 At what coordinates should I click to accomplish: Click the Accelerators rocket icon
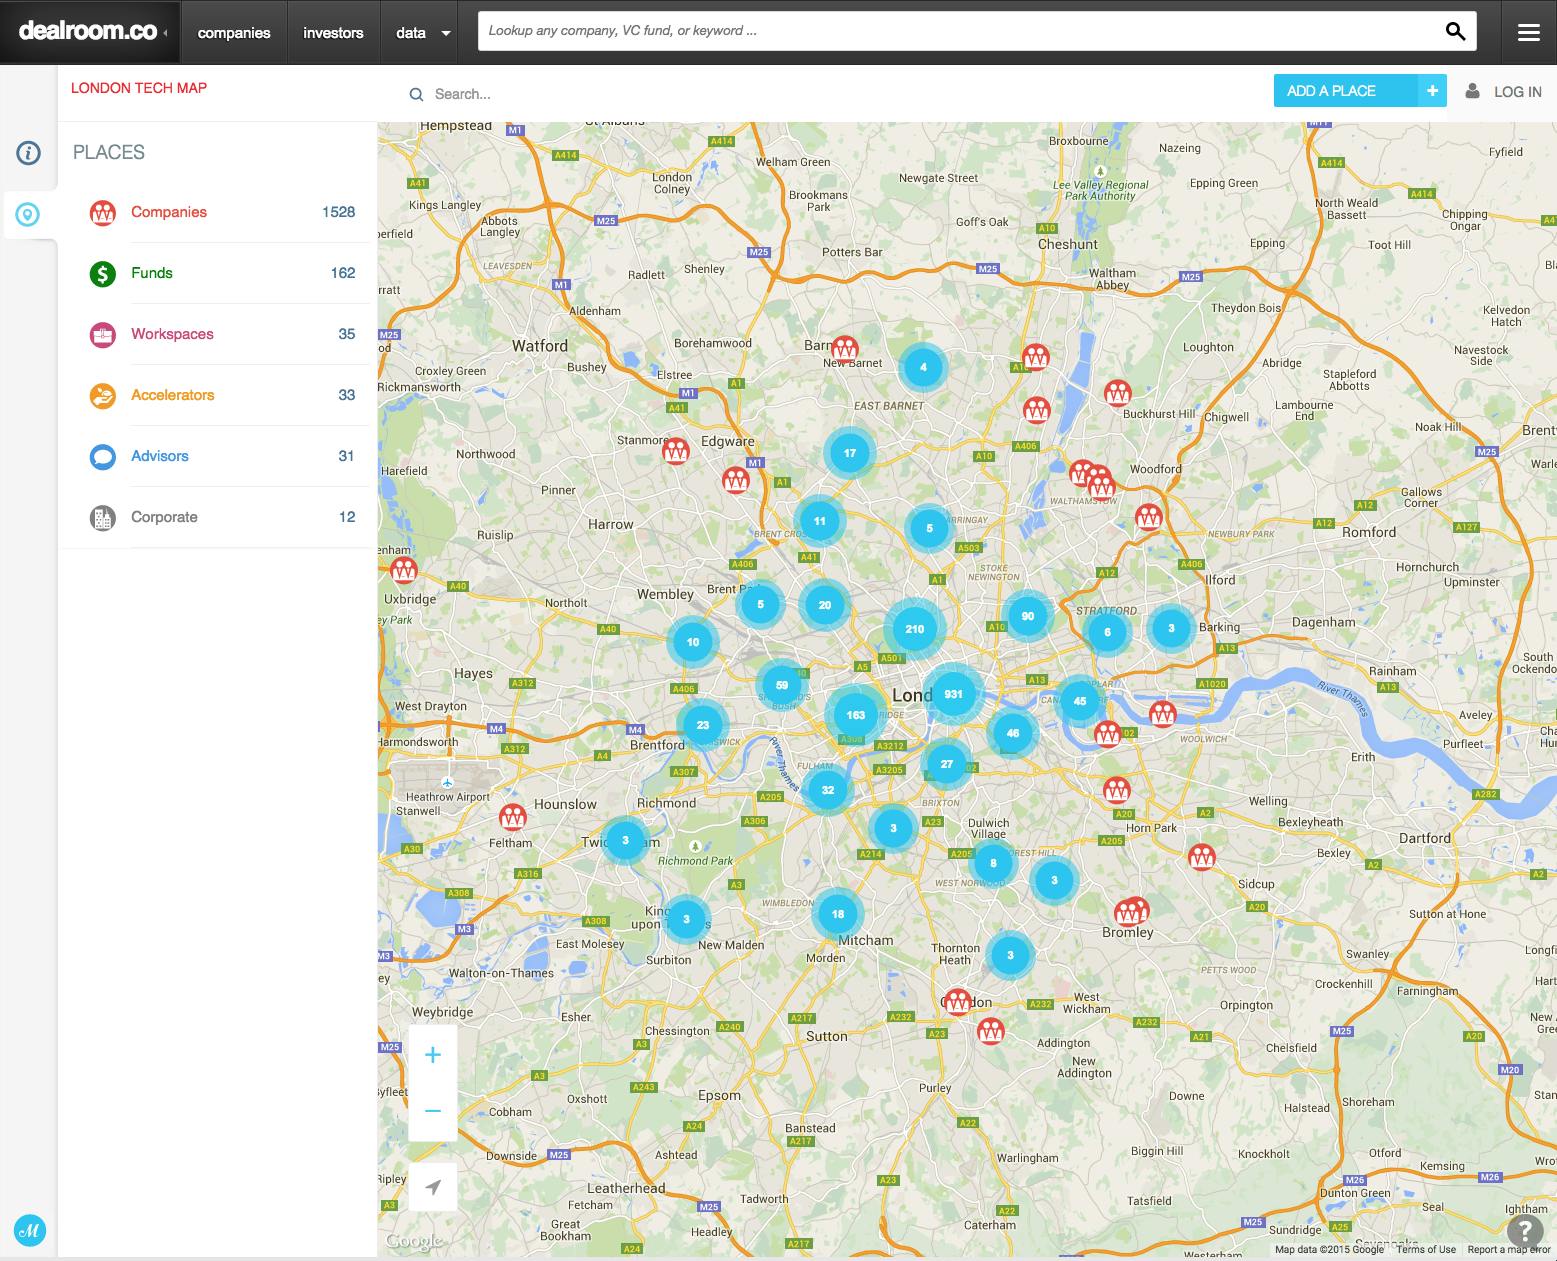[x=103, y=394]
